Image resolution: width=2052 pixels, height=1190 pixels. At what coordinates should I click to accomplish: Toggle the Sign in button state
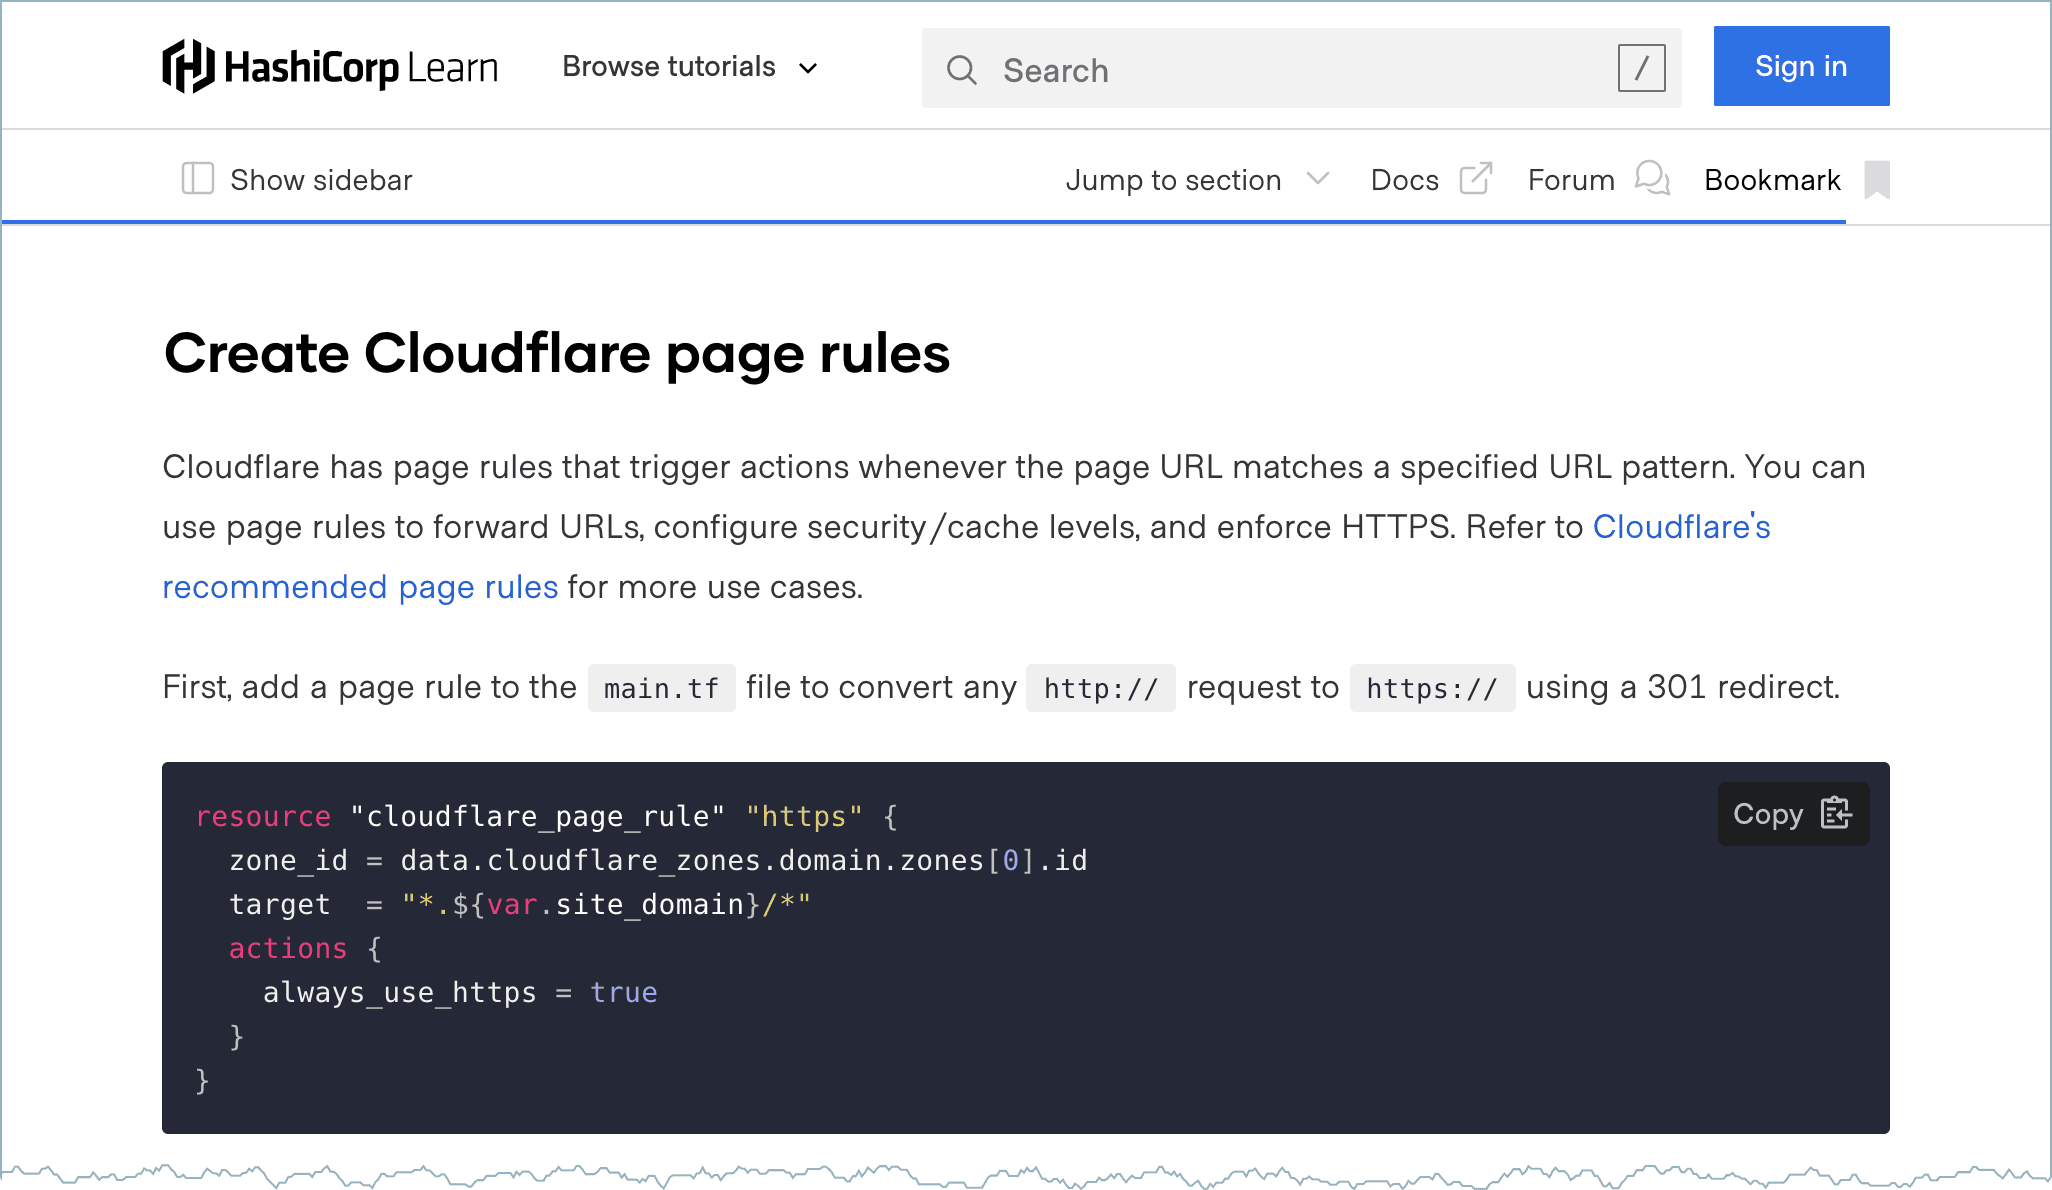coord(1800,65)
